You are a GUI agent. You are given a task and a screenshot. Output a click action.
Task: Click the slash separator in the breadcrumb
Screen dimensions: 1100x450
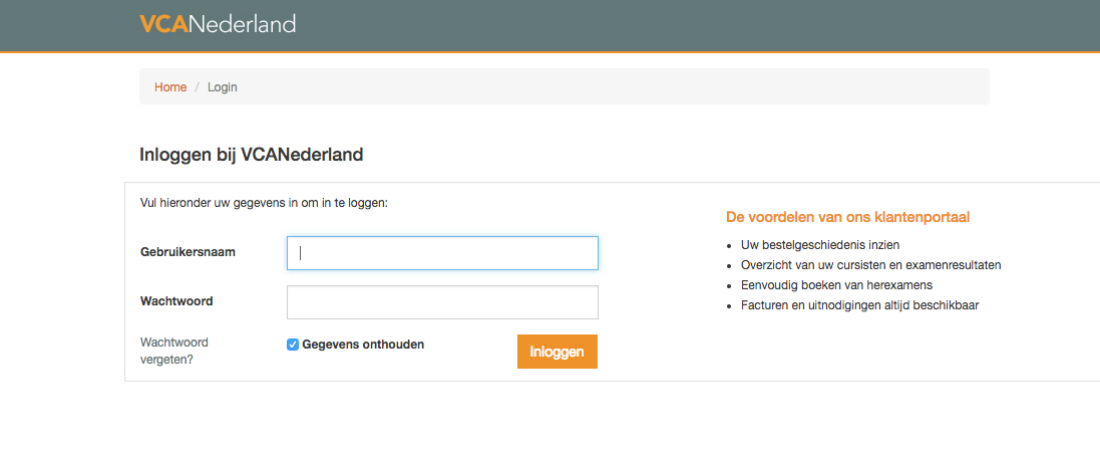197,87
